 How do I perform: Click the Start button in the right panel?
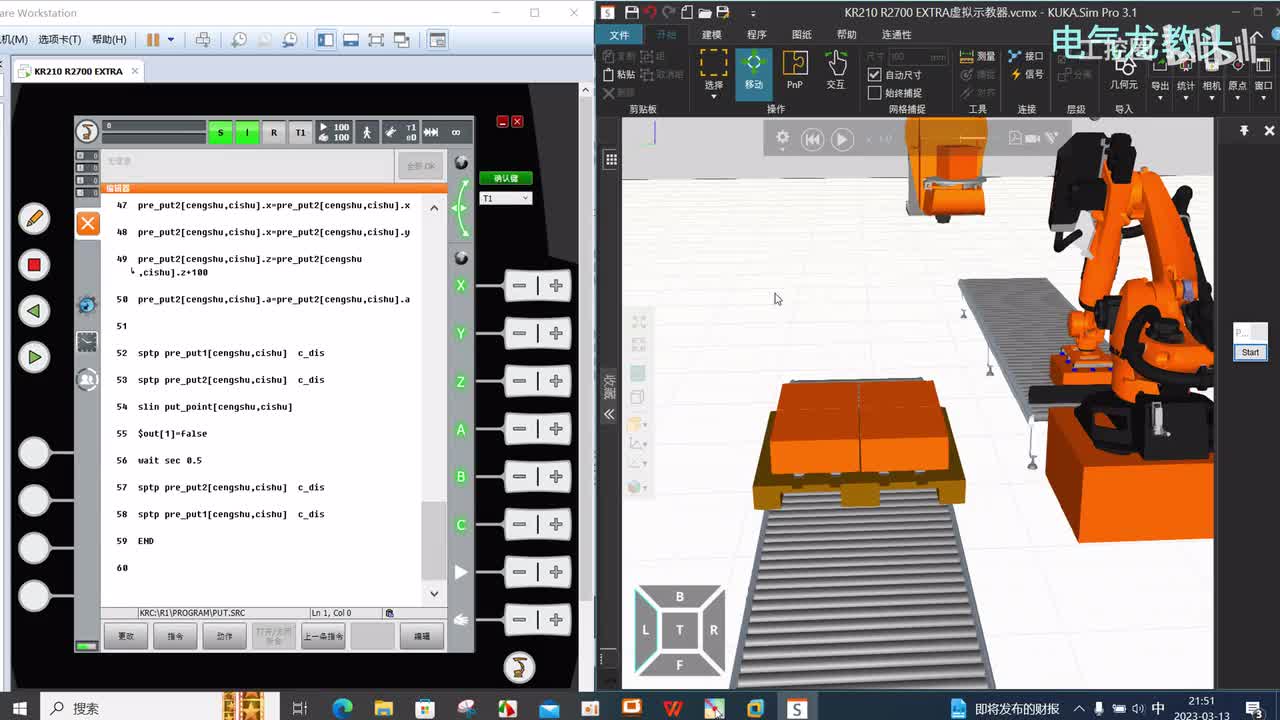(x=1250, y=352)
